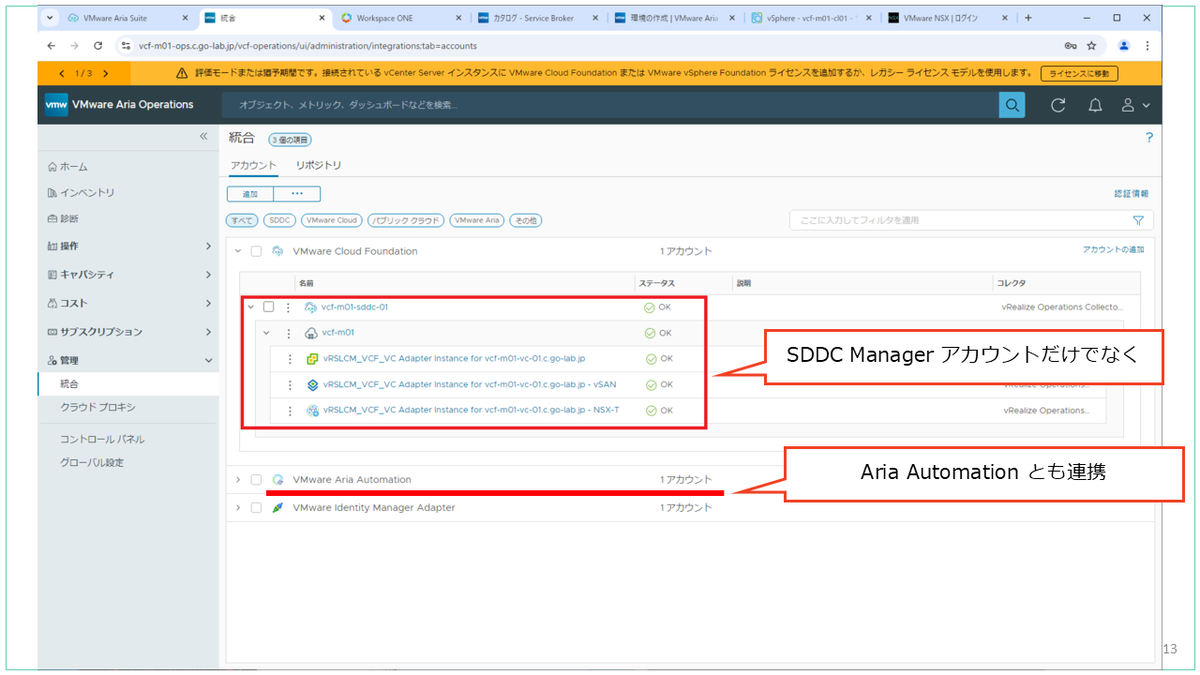Click the アカウントの追加 link
The width and height of the screenshot is (1200, 675).
(x=1113, y=249)
